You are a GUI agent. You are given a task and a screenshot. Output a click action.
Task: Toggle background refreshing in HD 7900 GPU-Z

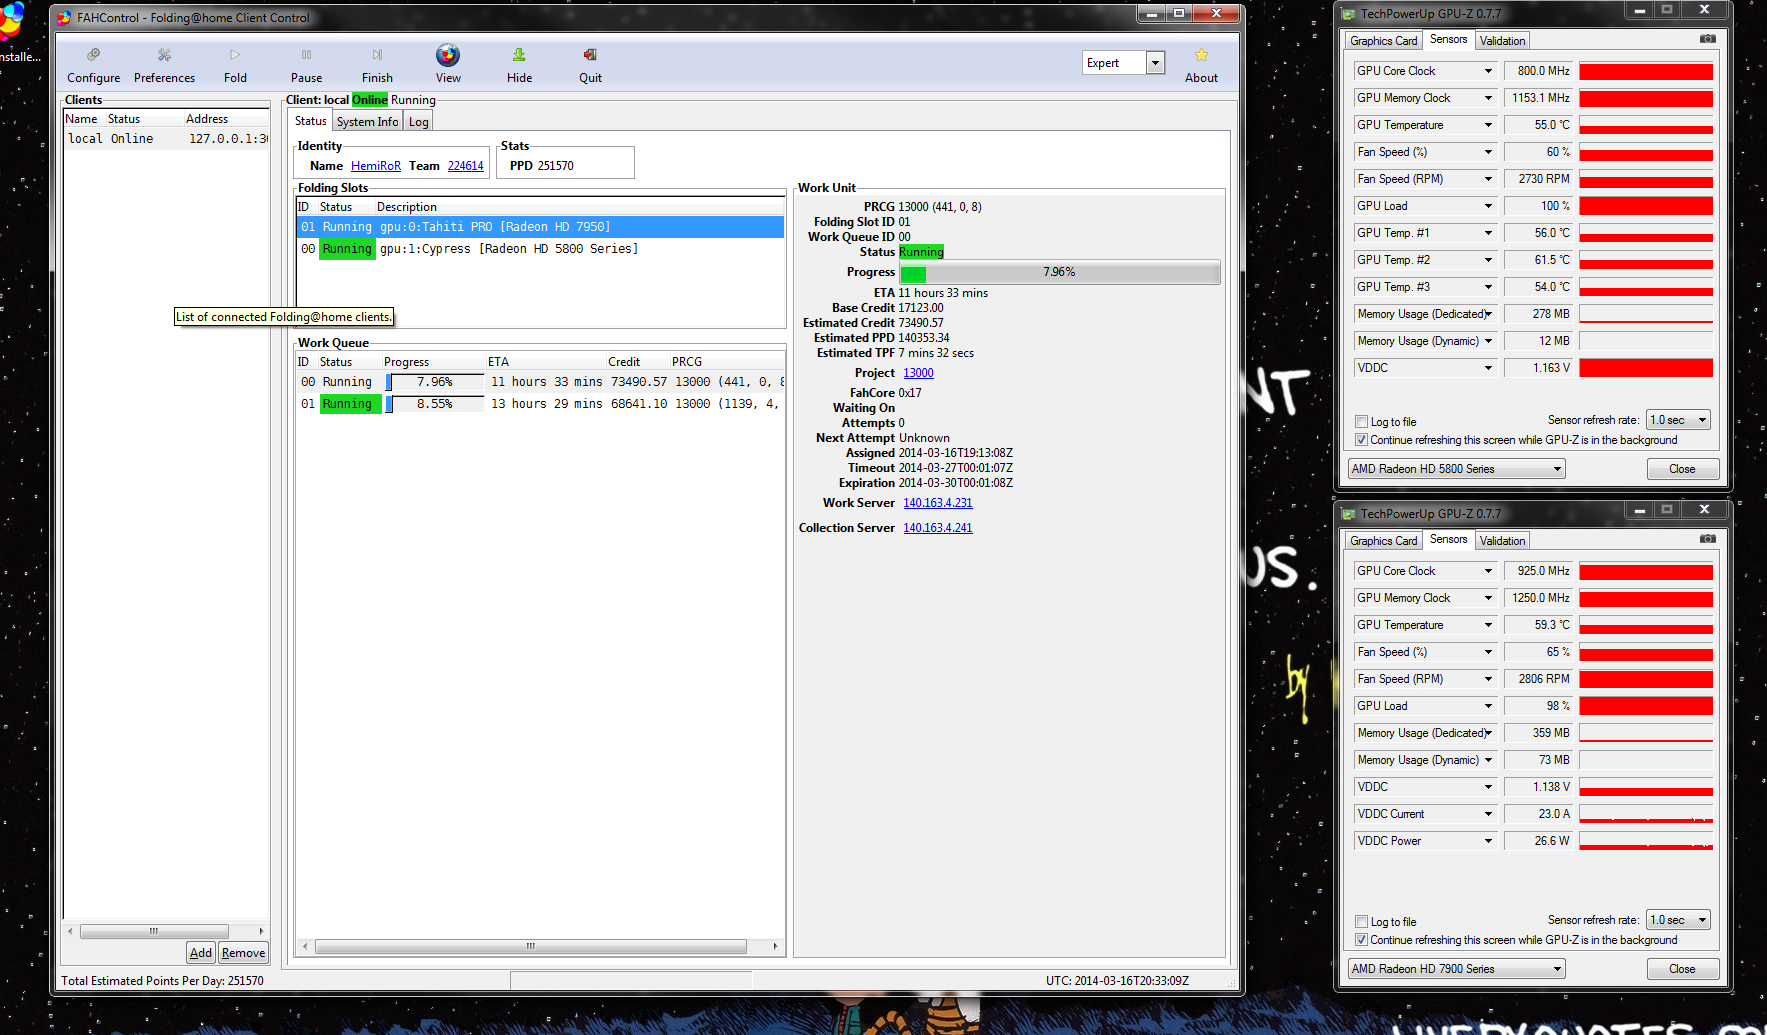(x=1361, y=940)
